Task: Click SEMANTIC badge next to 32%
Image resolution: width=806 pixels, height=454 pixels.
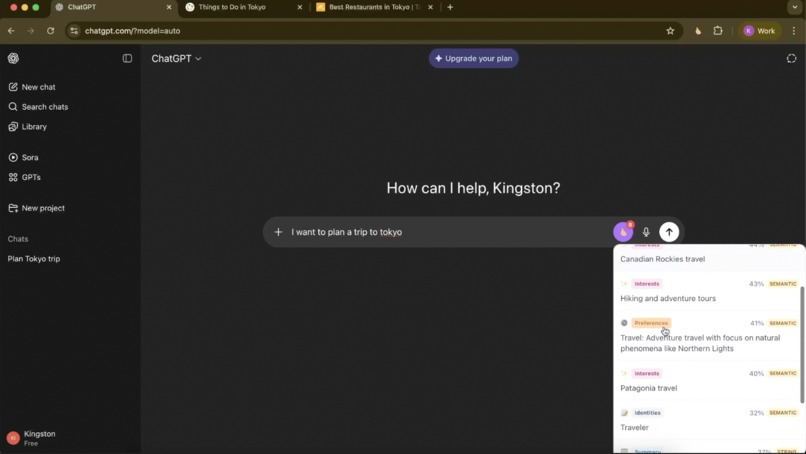Action: tap(783, 412)
